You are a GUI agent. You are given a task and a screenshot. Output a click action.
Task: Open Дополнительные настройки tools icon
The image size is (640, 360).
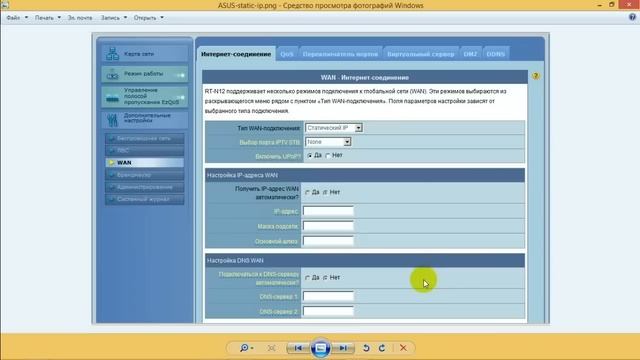112,120
